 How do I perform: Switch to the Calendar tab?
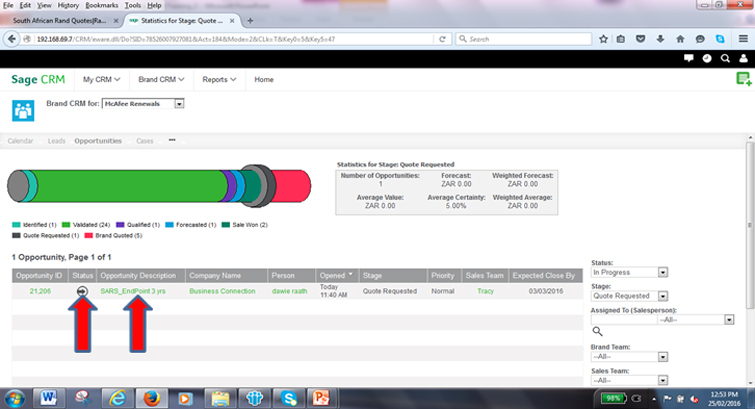tap(20, 141)
